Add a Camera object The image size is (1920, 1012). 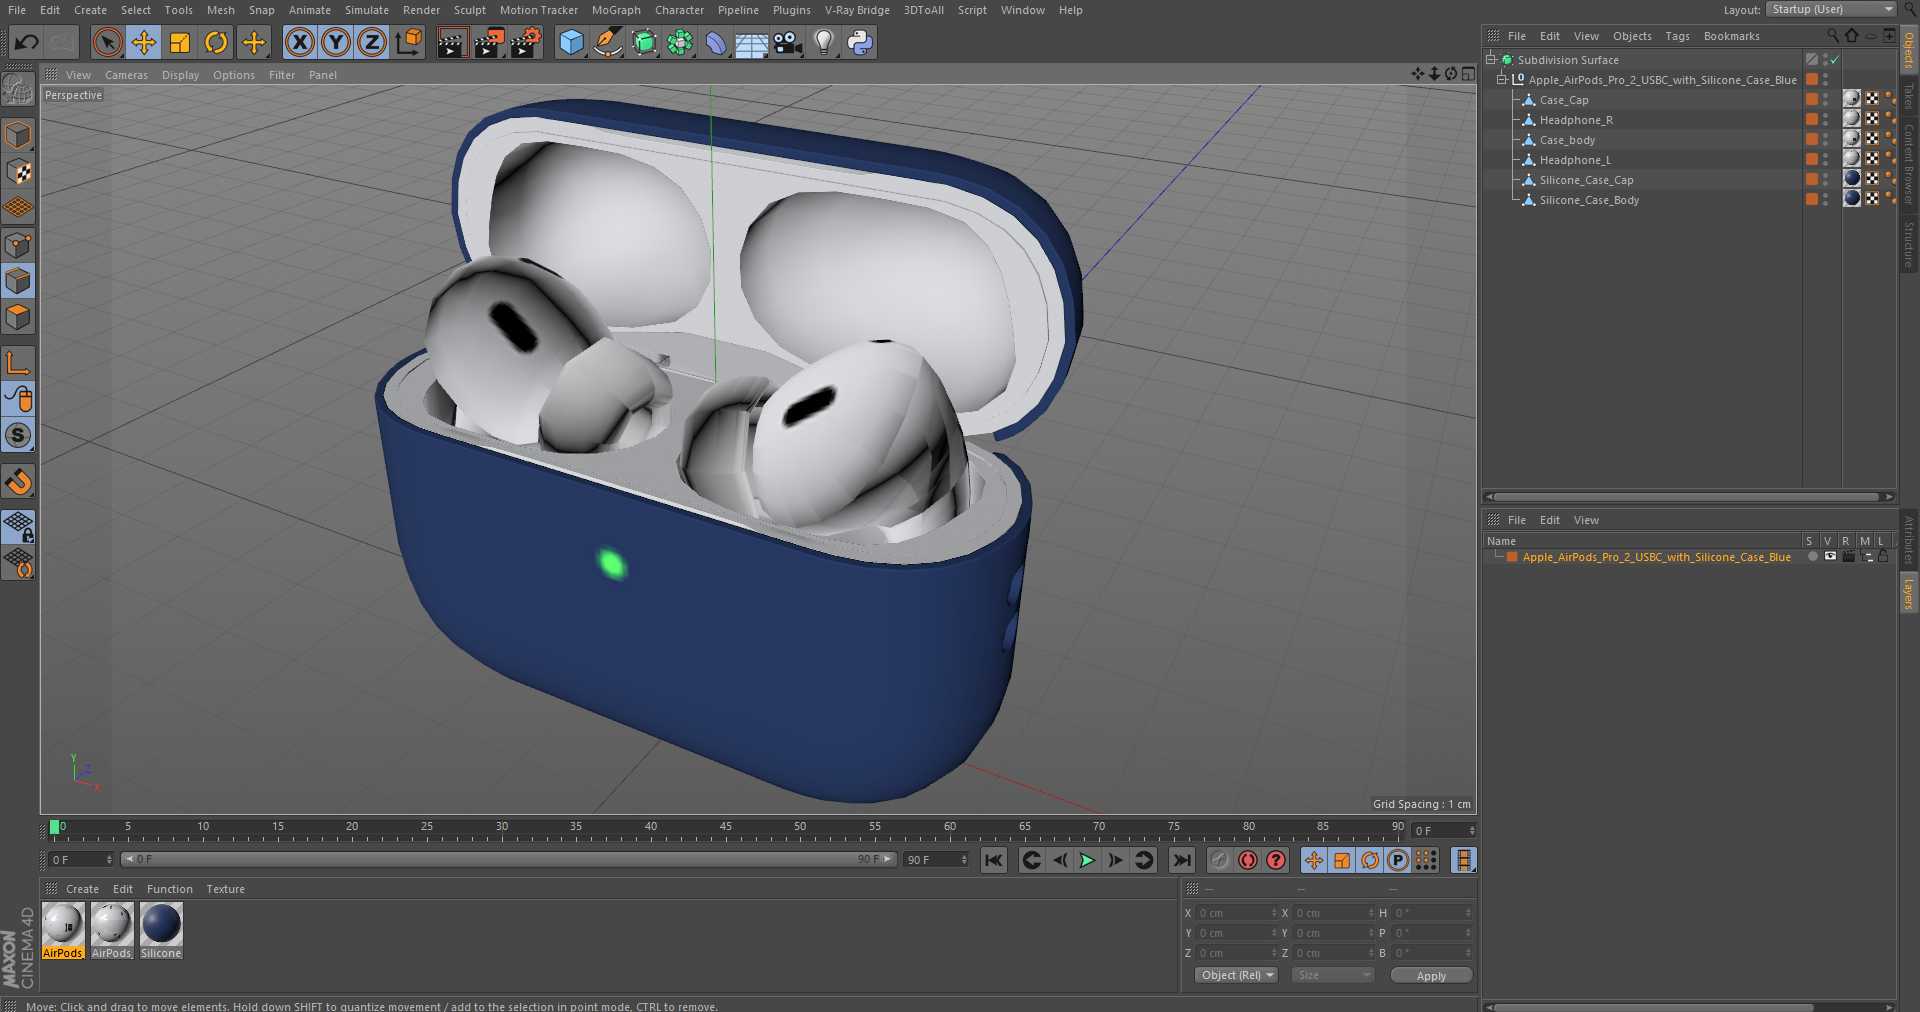click(x=788, y=42)
